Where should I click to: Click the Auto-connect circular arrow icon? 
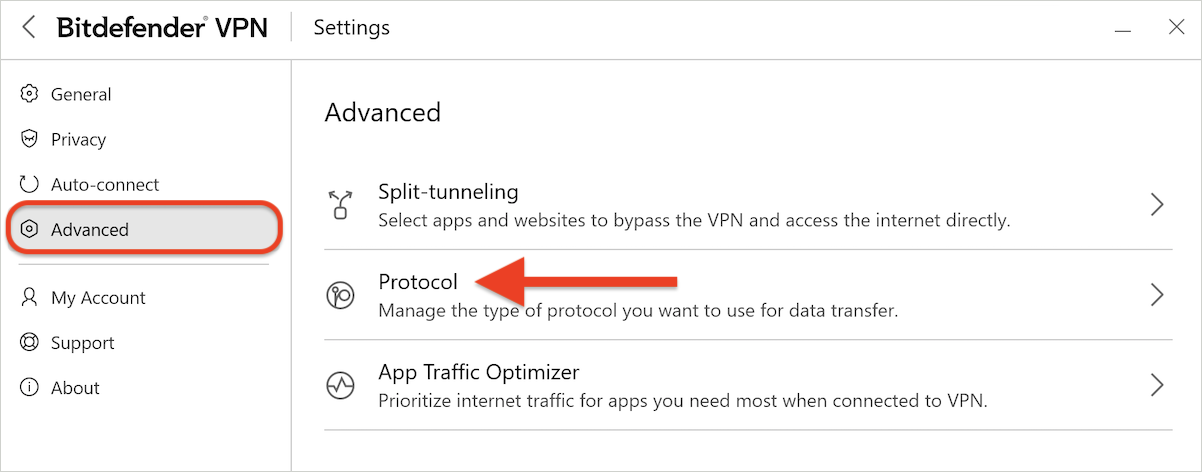coord(29,184)
